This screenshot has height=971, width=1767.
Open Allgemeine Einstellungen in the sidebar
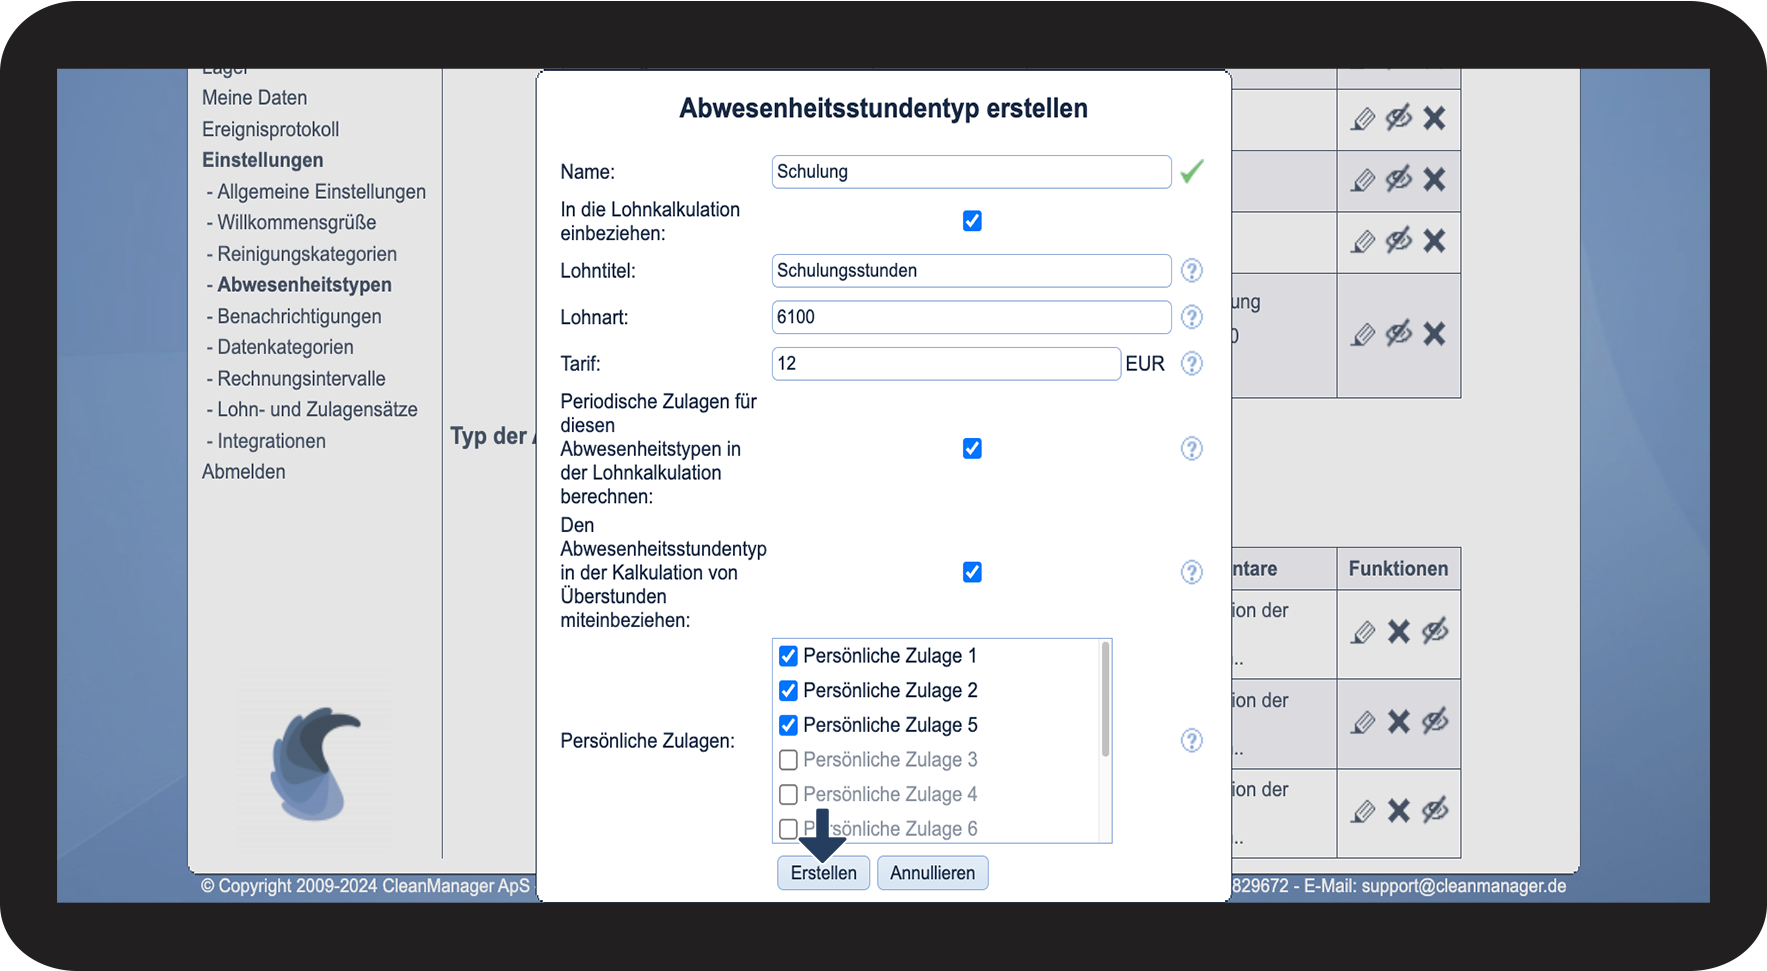click(x=321, y=192)
